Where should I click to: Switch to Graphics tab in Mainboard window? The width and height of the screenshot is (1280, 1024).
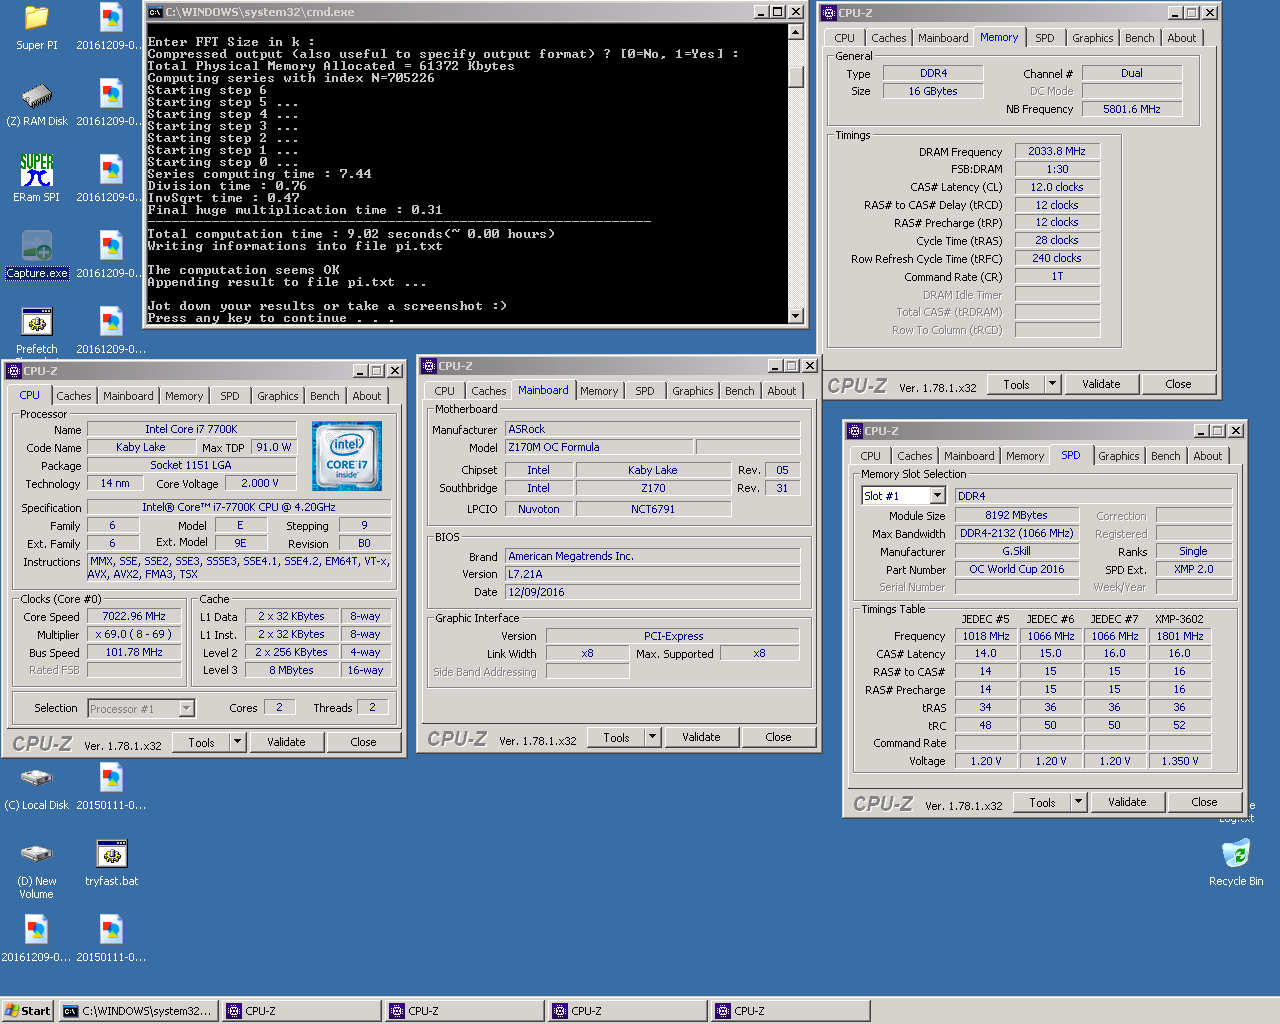click(x=692, y=391)
